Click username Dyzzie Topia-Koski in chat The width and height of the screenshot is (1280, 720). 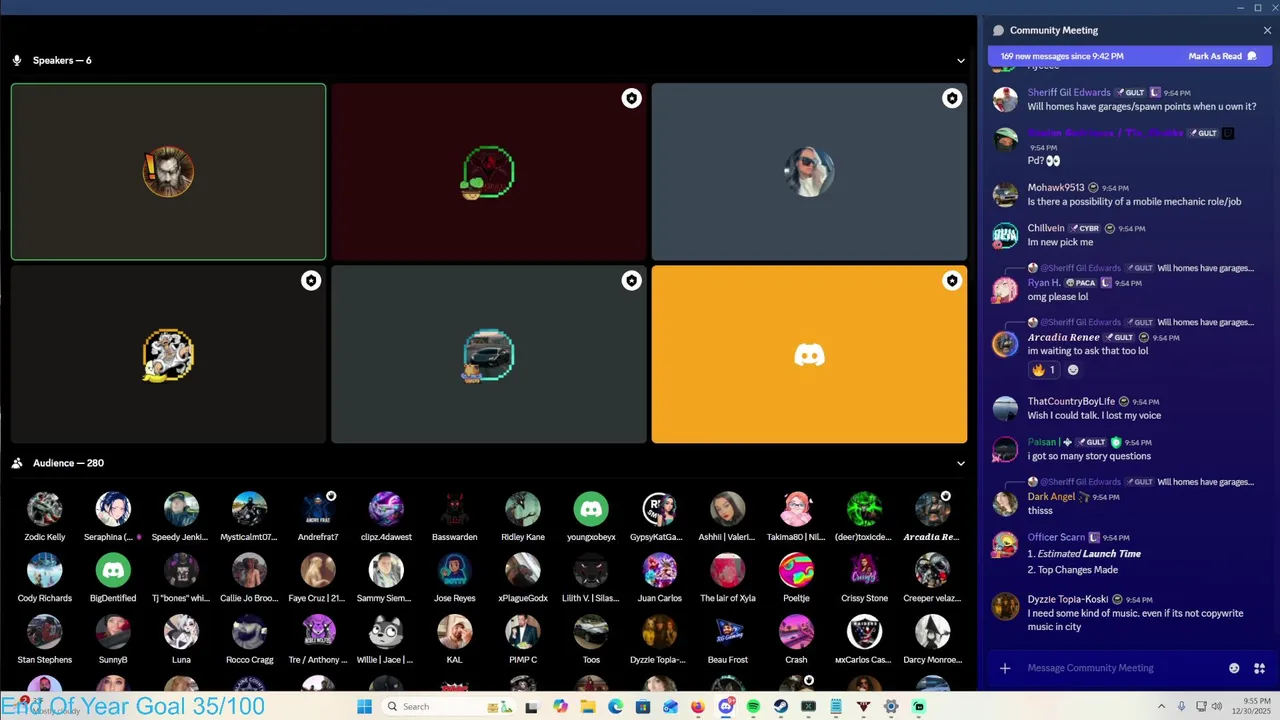click(1068, 599)
